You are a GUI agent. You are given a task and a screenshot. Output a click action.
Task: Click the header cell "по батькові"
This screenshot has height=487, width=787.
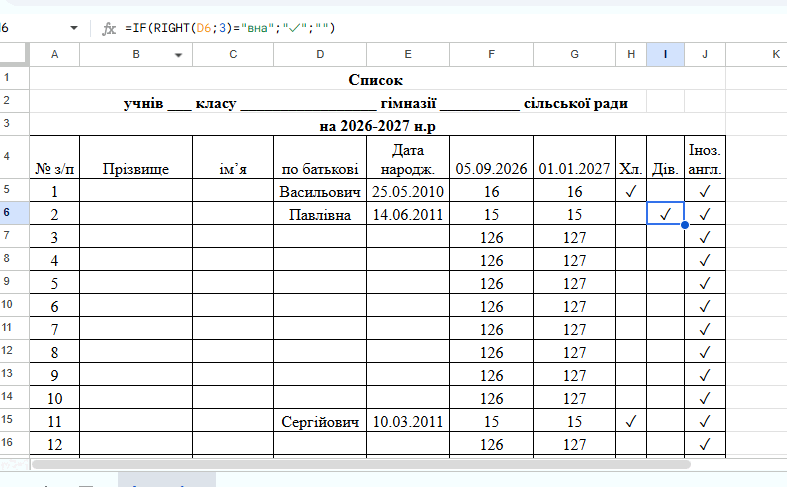320,157
